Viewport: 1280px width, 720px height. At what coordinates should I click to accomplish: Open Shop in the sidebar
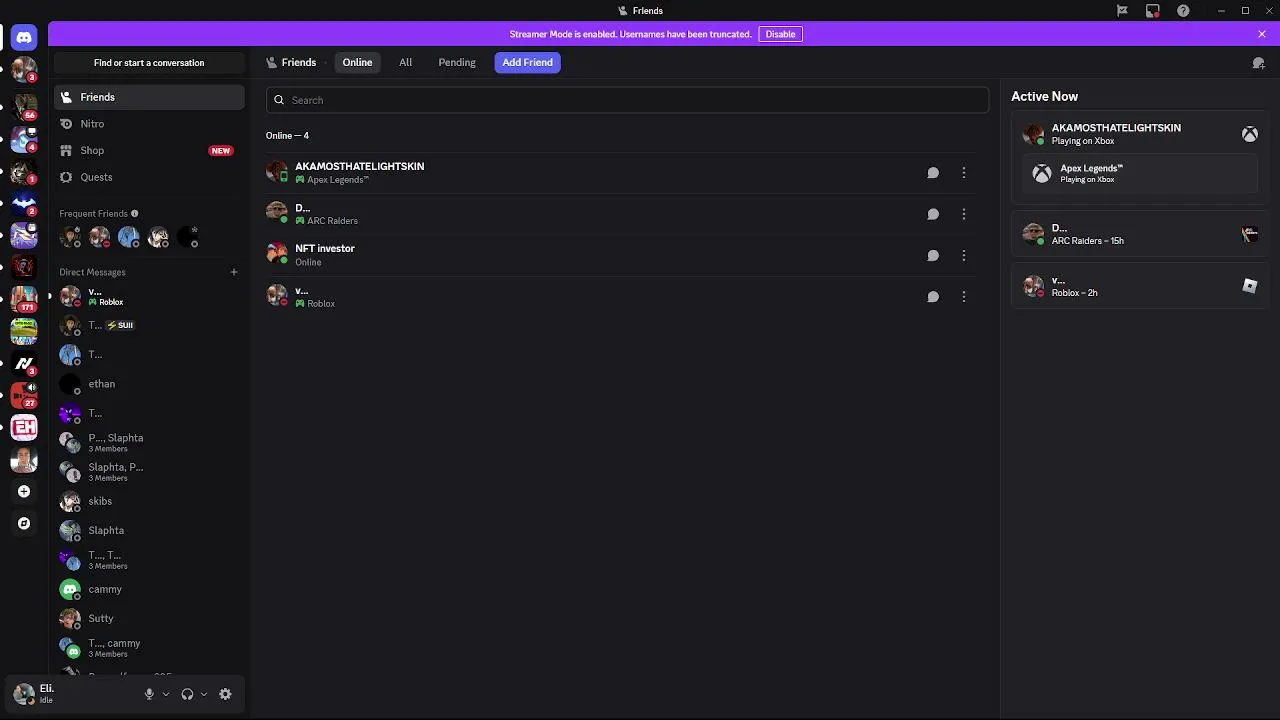149,150
